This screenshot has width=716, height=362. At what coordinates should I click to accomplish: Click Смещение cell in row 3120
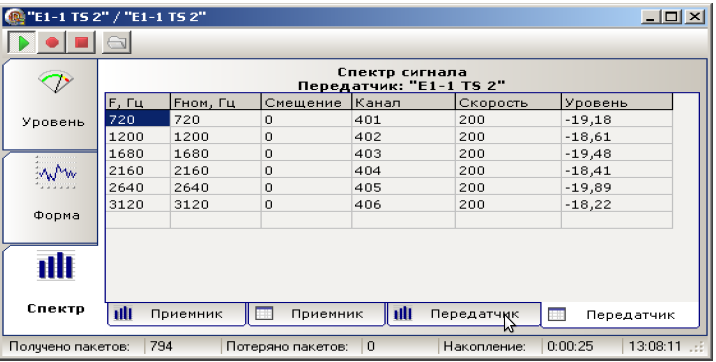306,204
